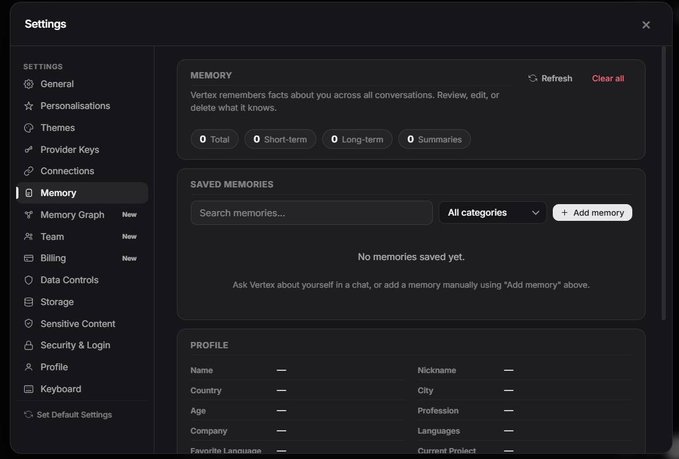Click the Set Default Settings reset icon
679x459 pixels.
pyautogui.click(x=29, y=414)
